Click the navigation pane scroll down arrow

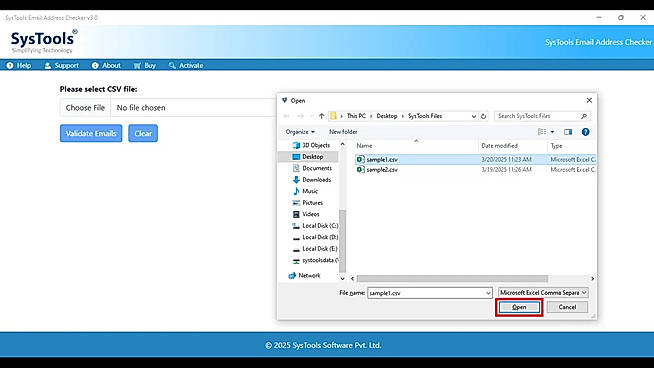(342, 278)
